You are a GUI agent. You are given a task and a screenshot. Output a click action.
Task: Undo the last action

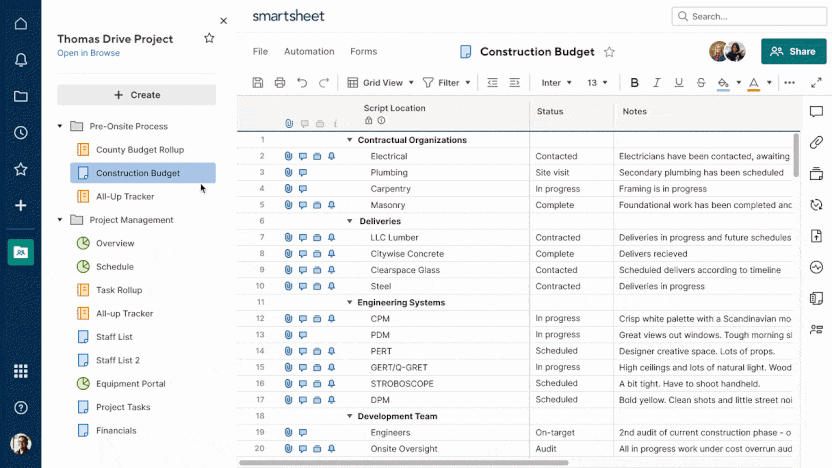302,82
